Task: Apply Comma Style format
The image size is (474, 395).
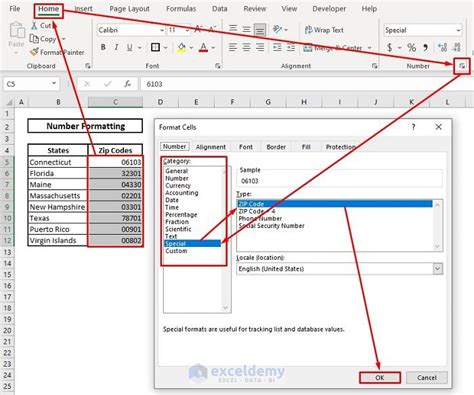Action: click(x=426, y=48)
